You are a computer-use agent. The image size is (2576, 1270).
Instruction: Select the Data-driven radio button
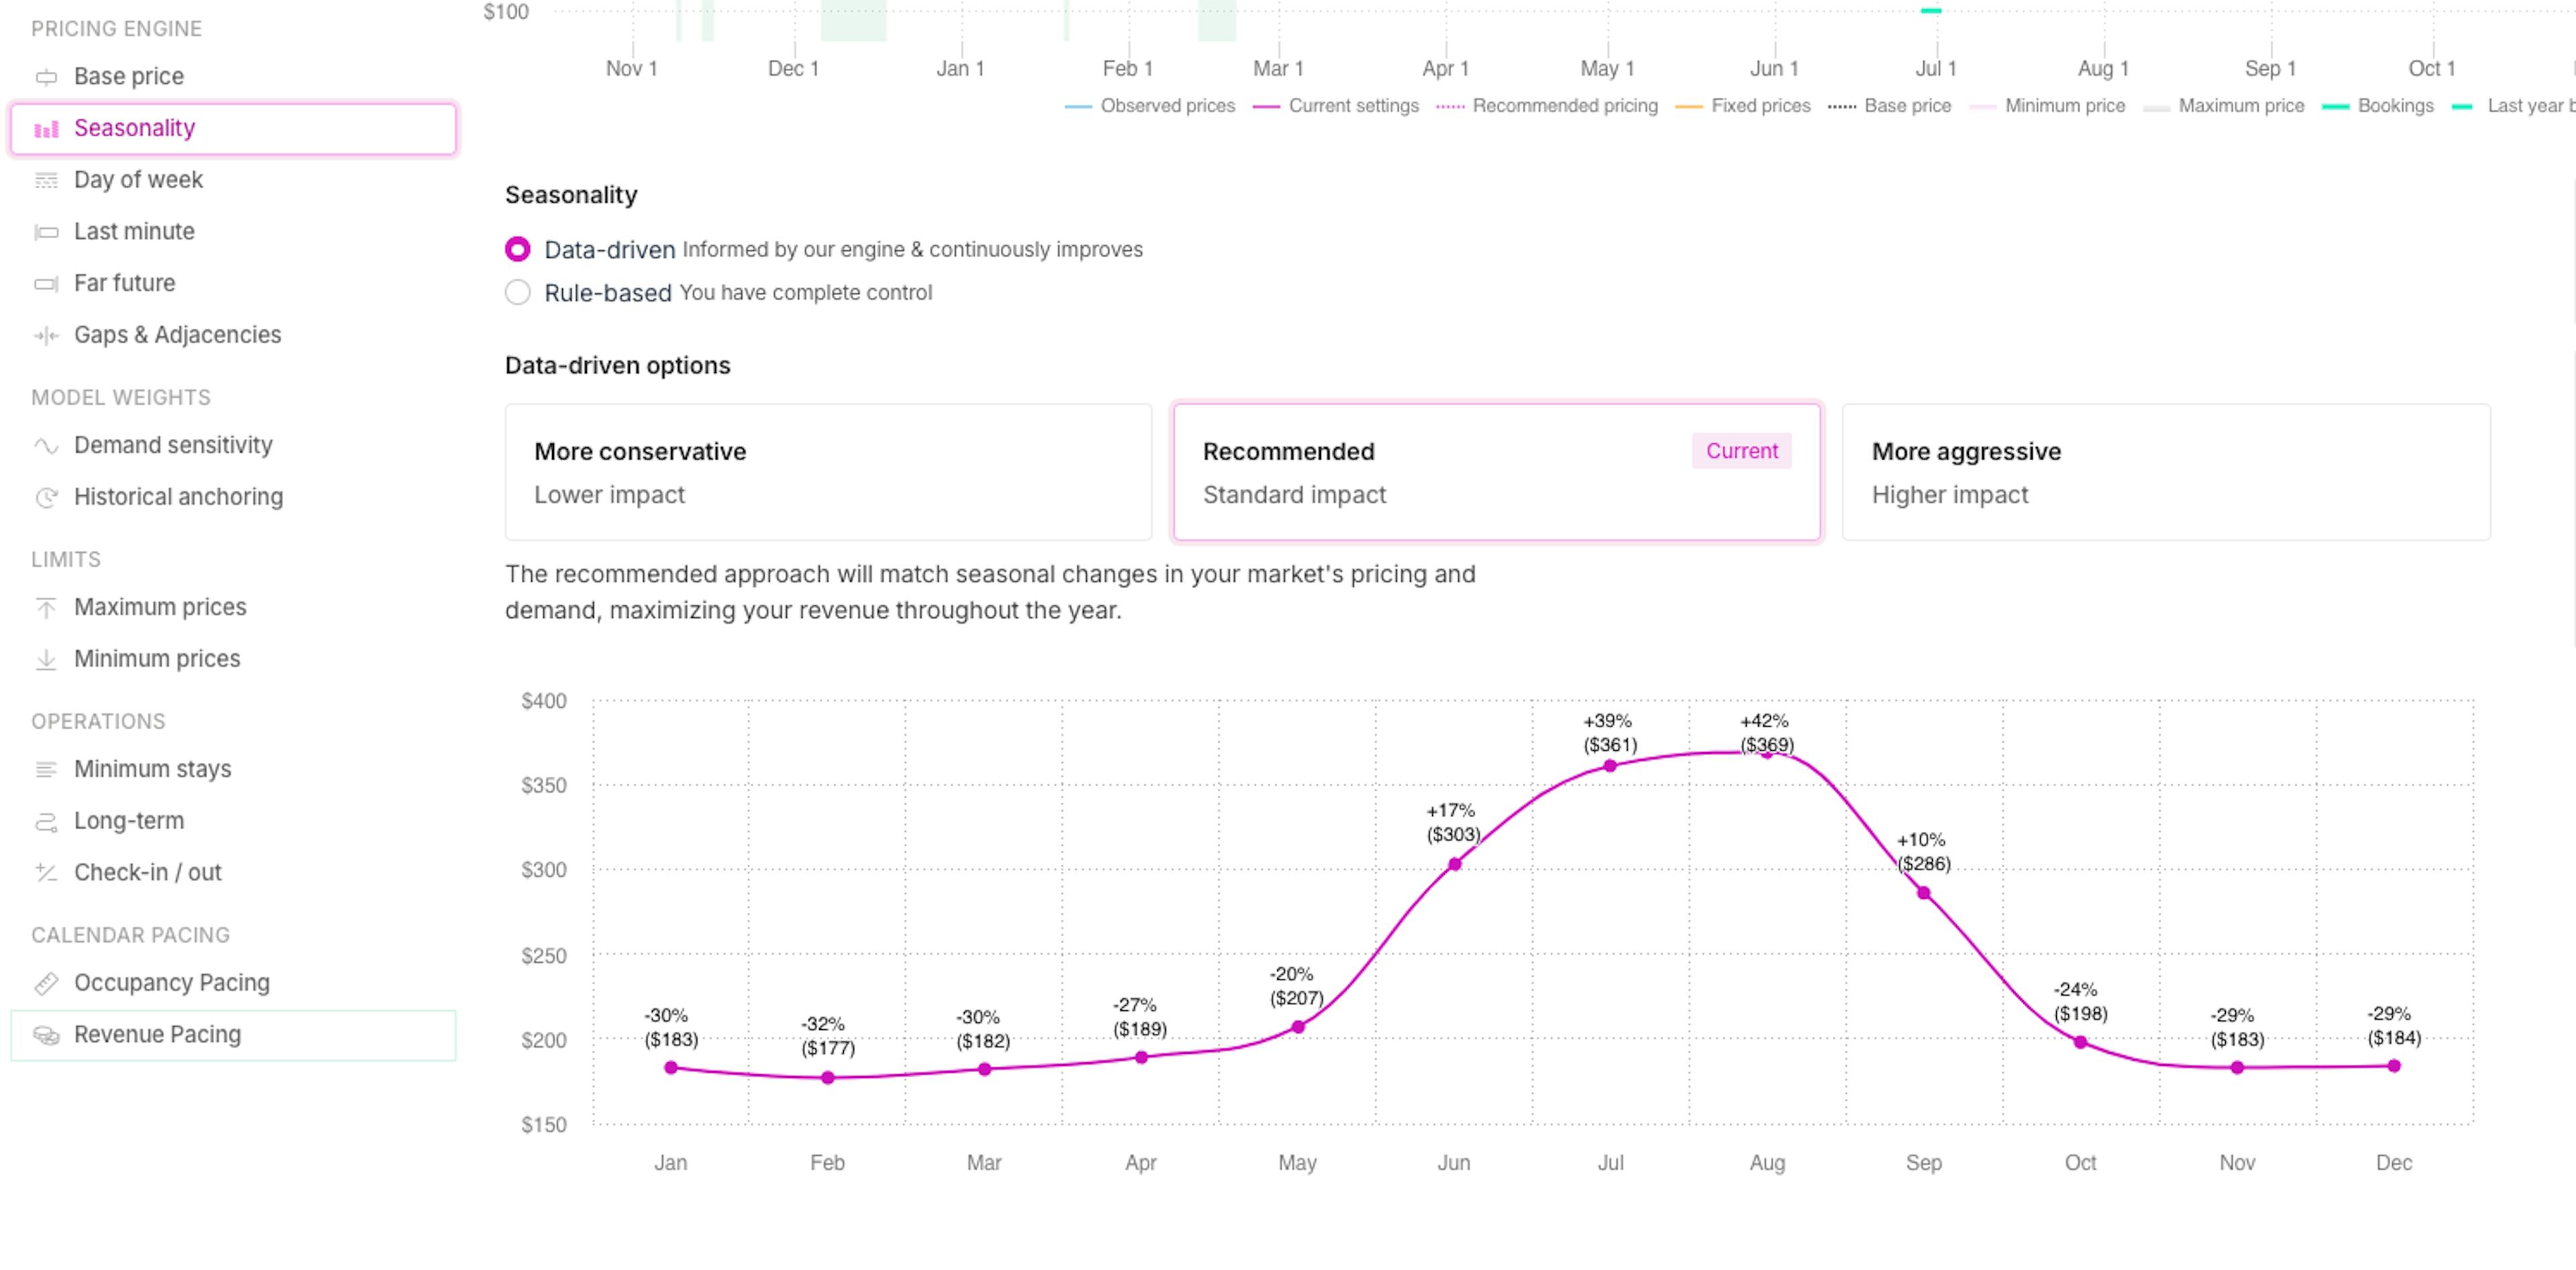coord(517,249)
